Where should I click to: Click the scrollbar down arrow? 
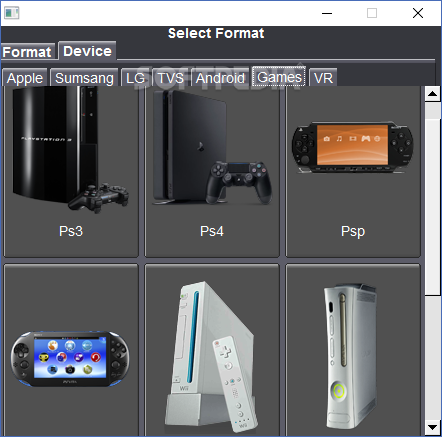[433, 427]
